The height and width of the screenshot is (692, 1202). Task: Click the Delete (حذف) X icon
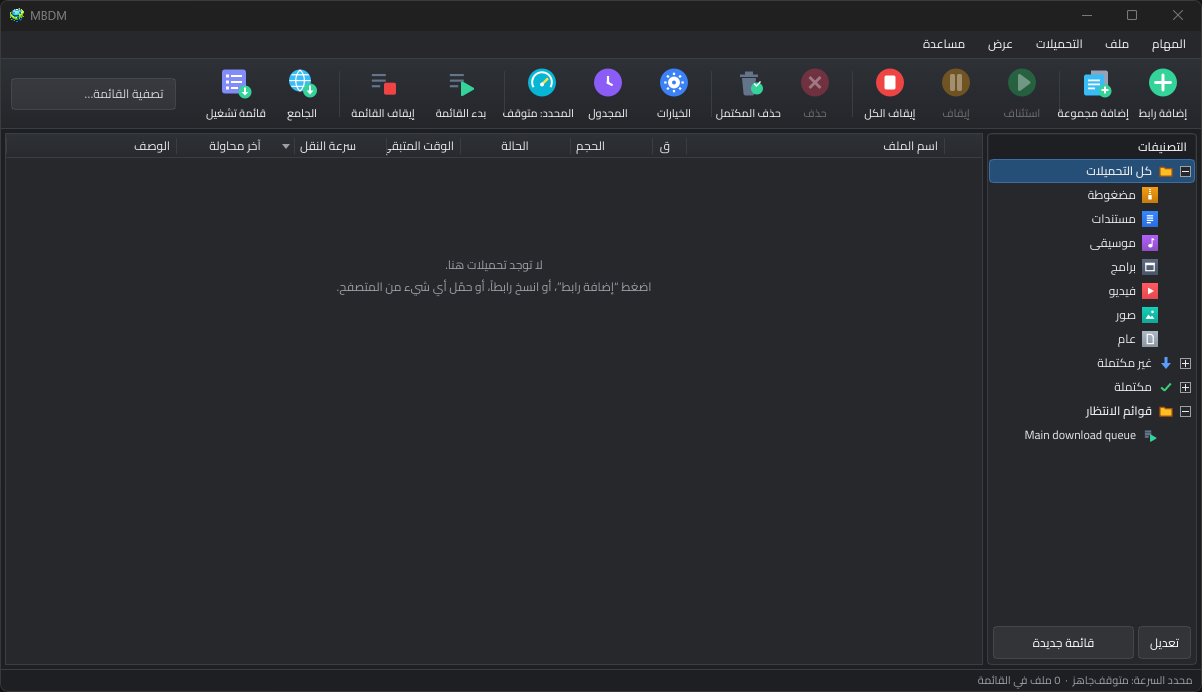[x=815, y=83]
